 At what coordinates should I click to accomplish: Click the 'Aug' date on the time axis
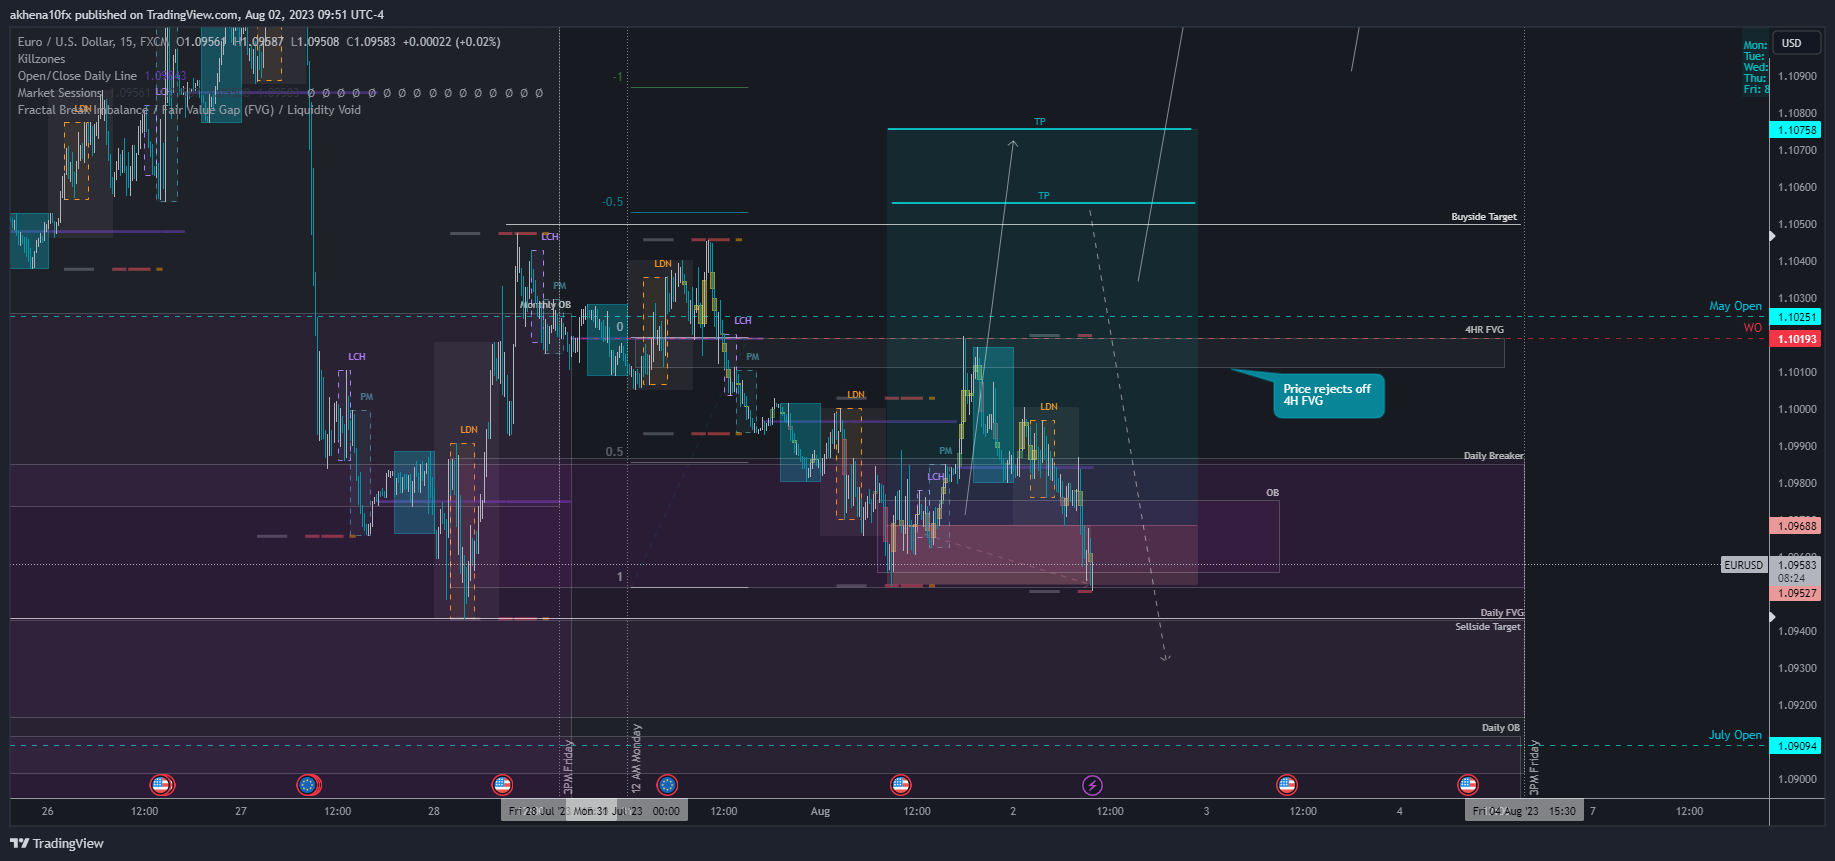(820, 811)
